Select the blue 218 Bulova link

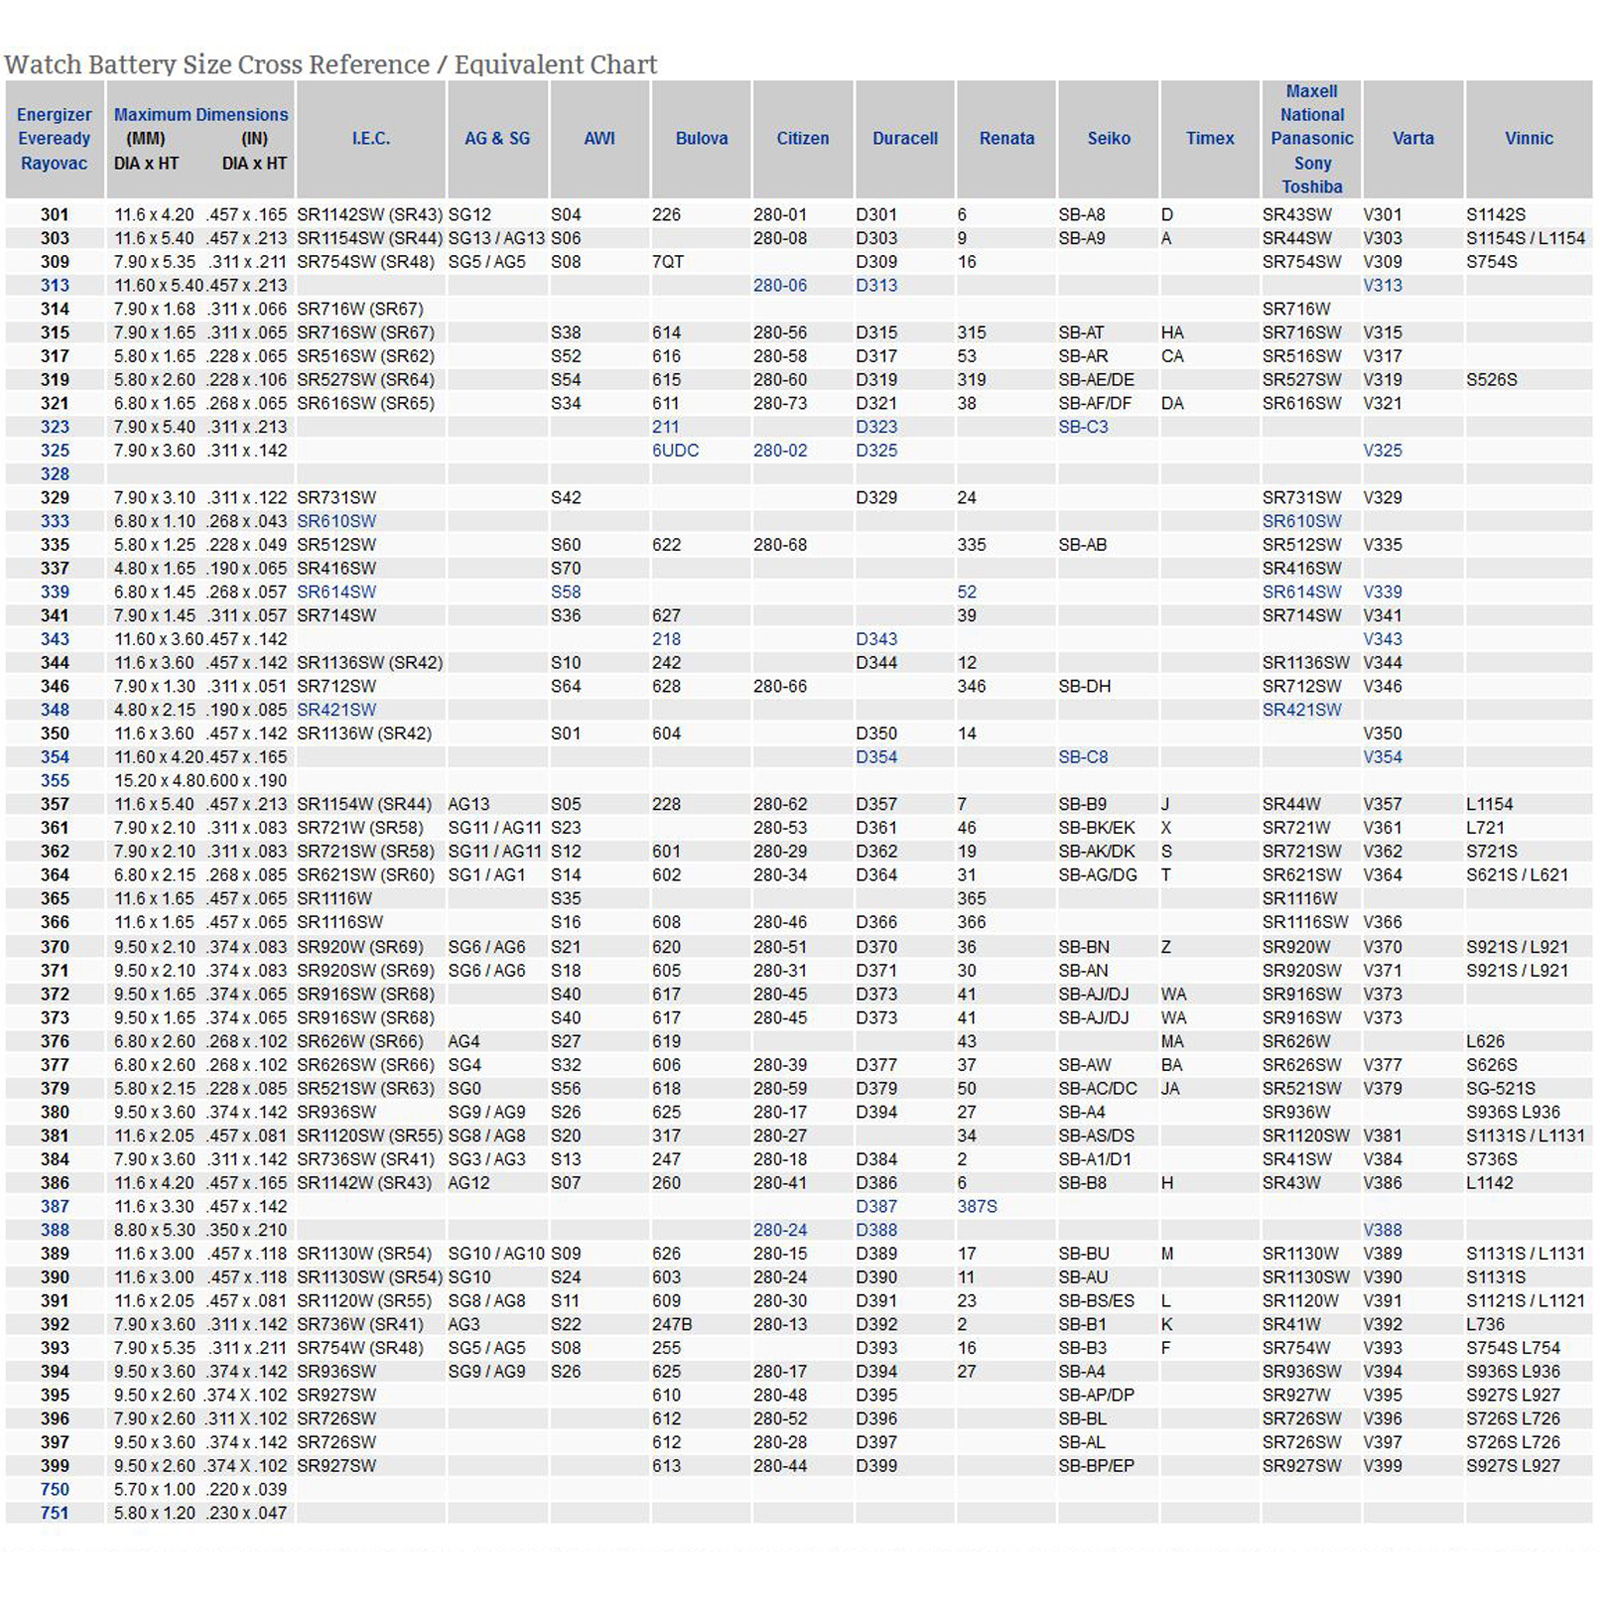pos(666,640)
